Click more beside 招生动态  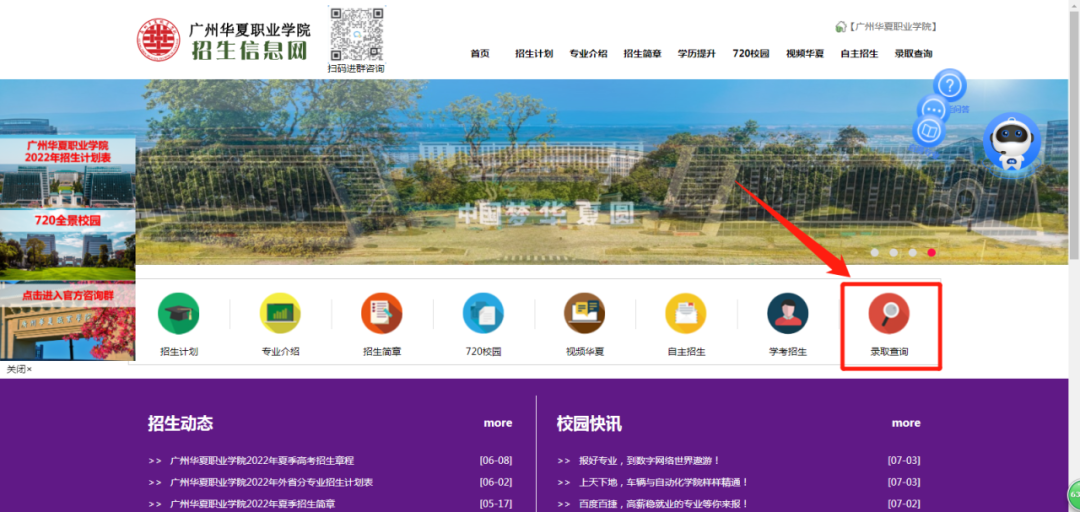pyautogui.click(x=498, y=423)
